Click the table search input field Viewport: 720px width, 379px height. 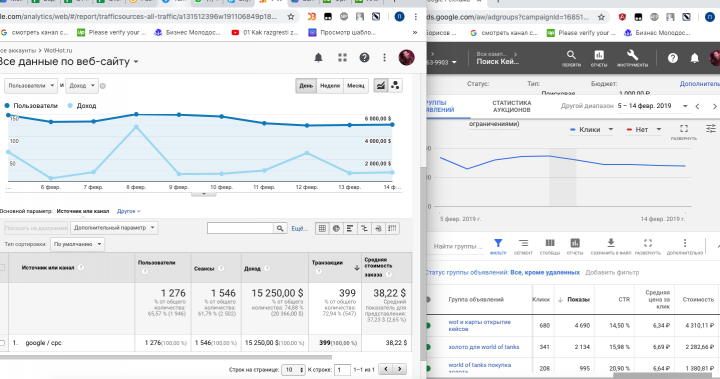pyautogui.click(x=240, y=228)
